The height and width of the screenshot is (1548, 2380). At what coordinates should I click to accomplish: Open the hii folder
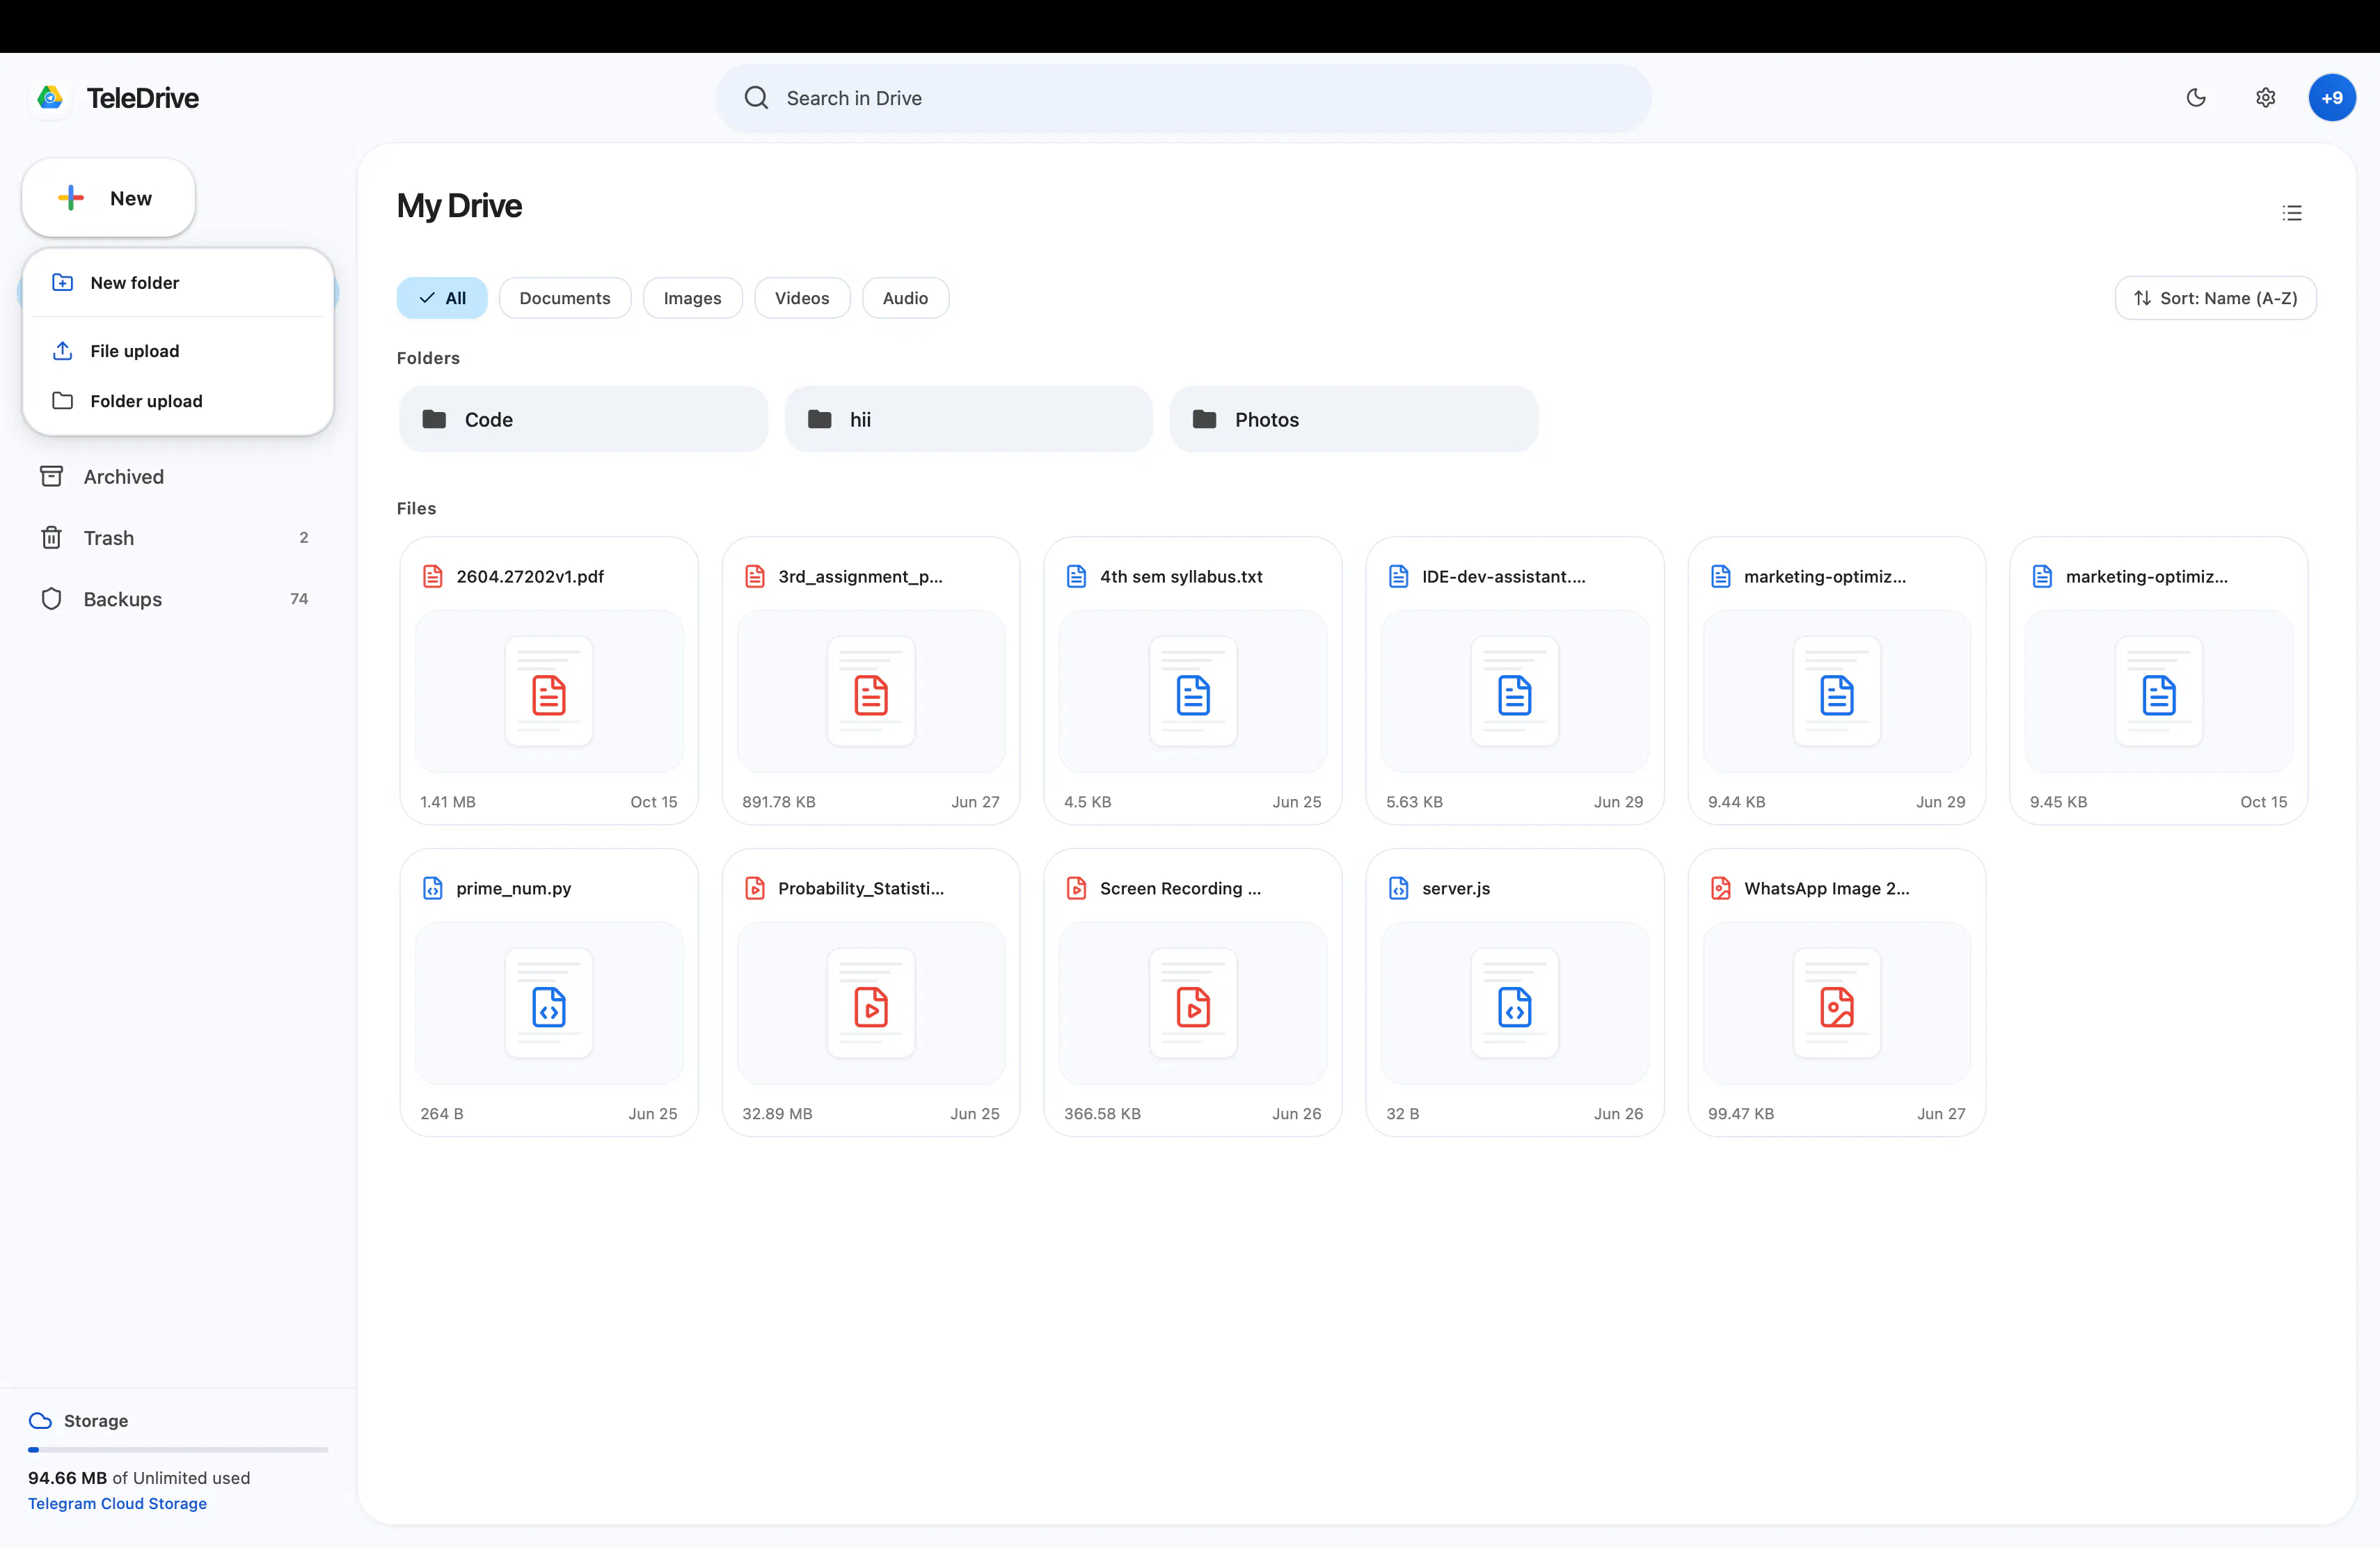pos(969,419)
